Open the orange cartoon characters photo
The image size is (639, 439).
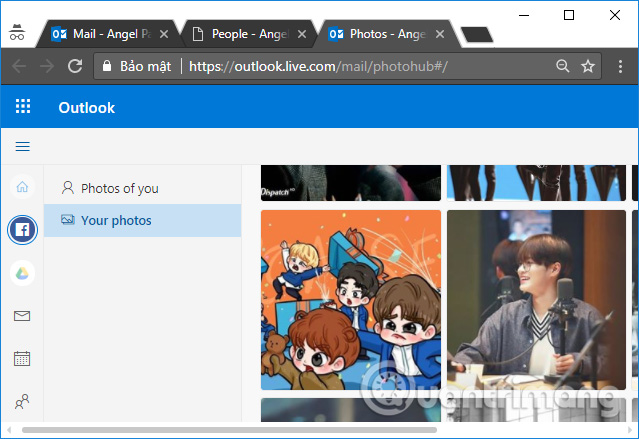coord(351,300)
